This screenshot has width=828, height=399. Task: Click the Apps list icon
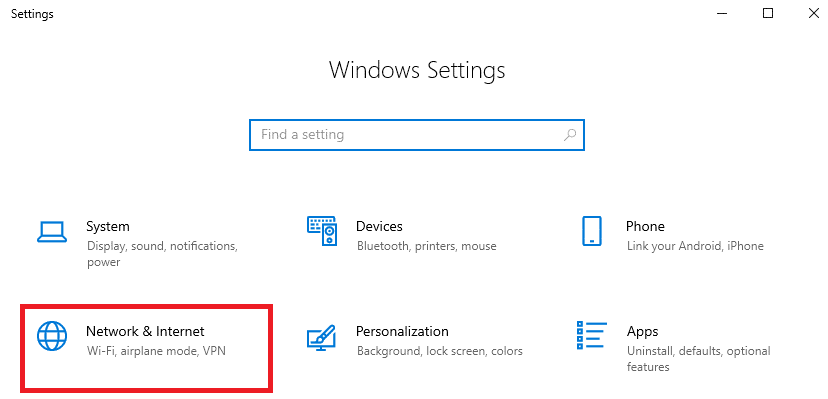point(591,336)
